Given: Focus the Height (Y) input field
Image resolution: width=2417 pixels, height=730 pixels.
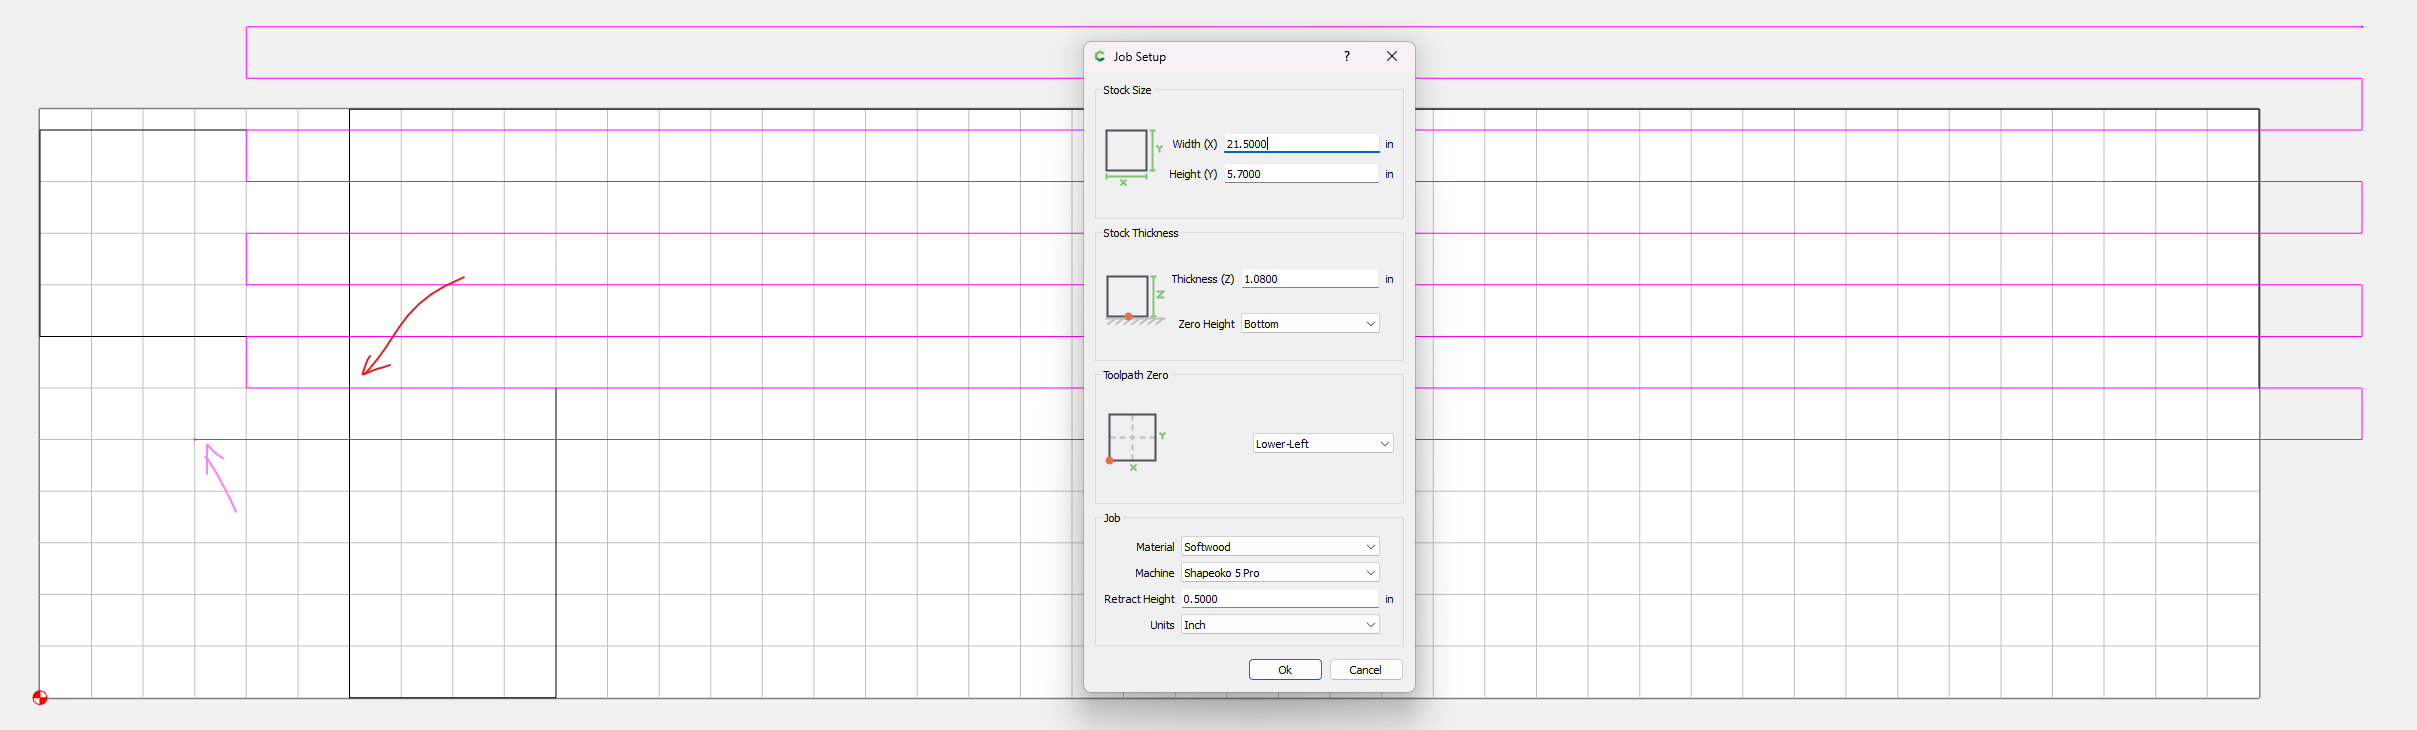Looking at the screenshot, I should [1300, 174].
